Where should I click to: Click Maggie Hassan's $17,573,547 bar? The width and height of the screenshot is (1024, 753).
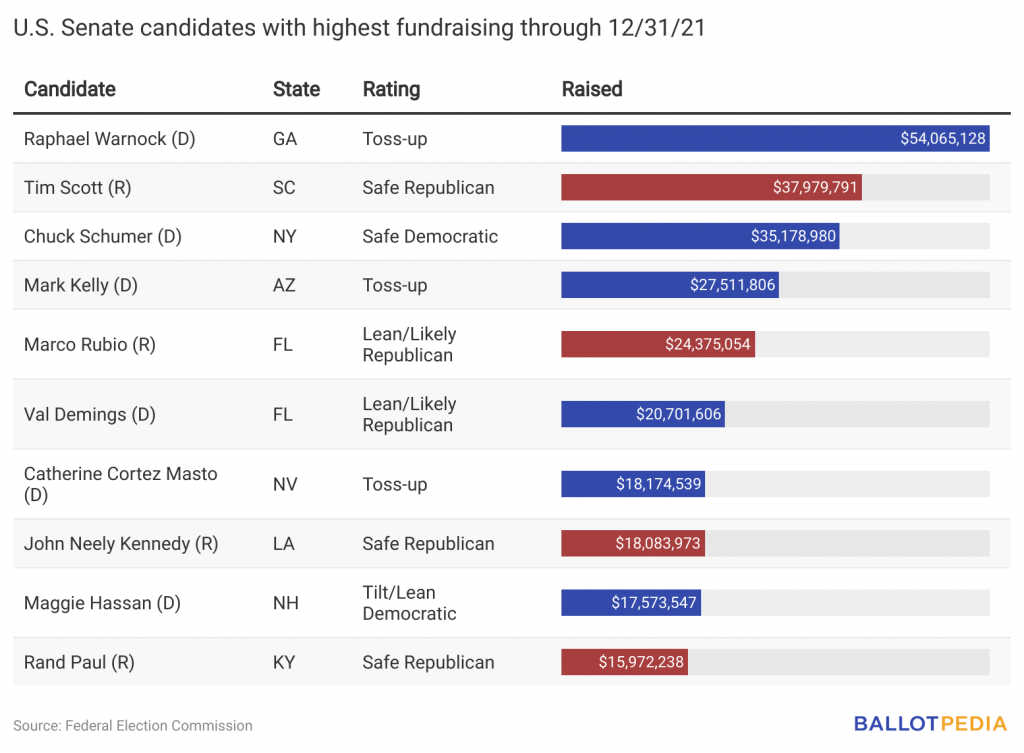click(x=631, y=603)
